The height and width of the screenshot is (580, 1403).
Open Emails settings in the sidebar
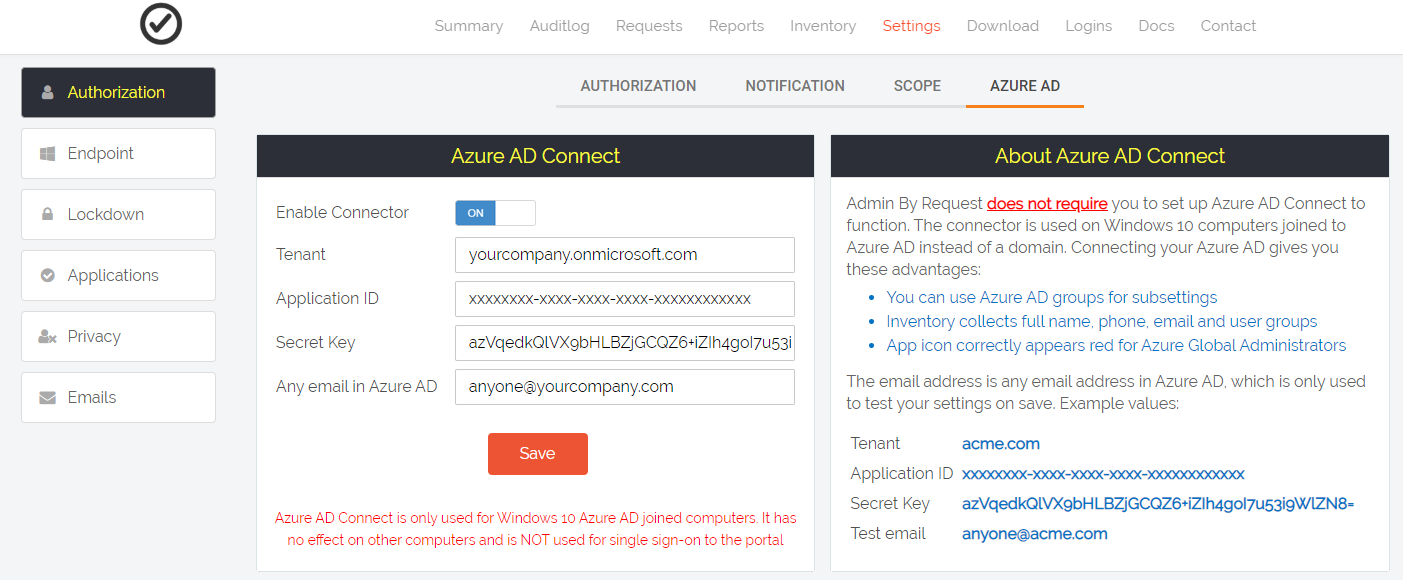[118, 397]
